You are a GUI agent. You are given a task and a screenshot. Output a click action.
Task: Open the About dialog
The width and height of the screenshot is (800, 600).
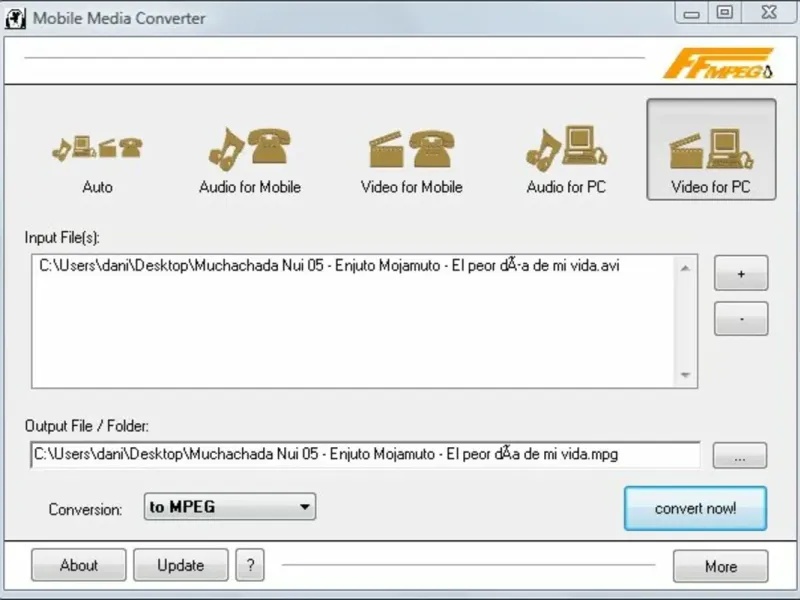pos(79,565)
